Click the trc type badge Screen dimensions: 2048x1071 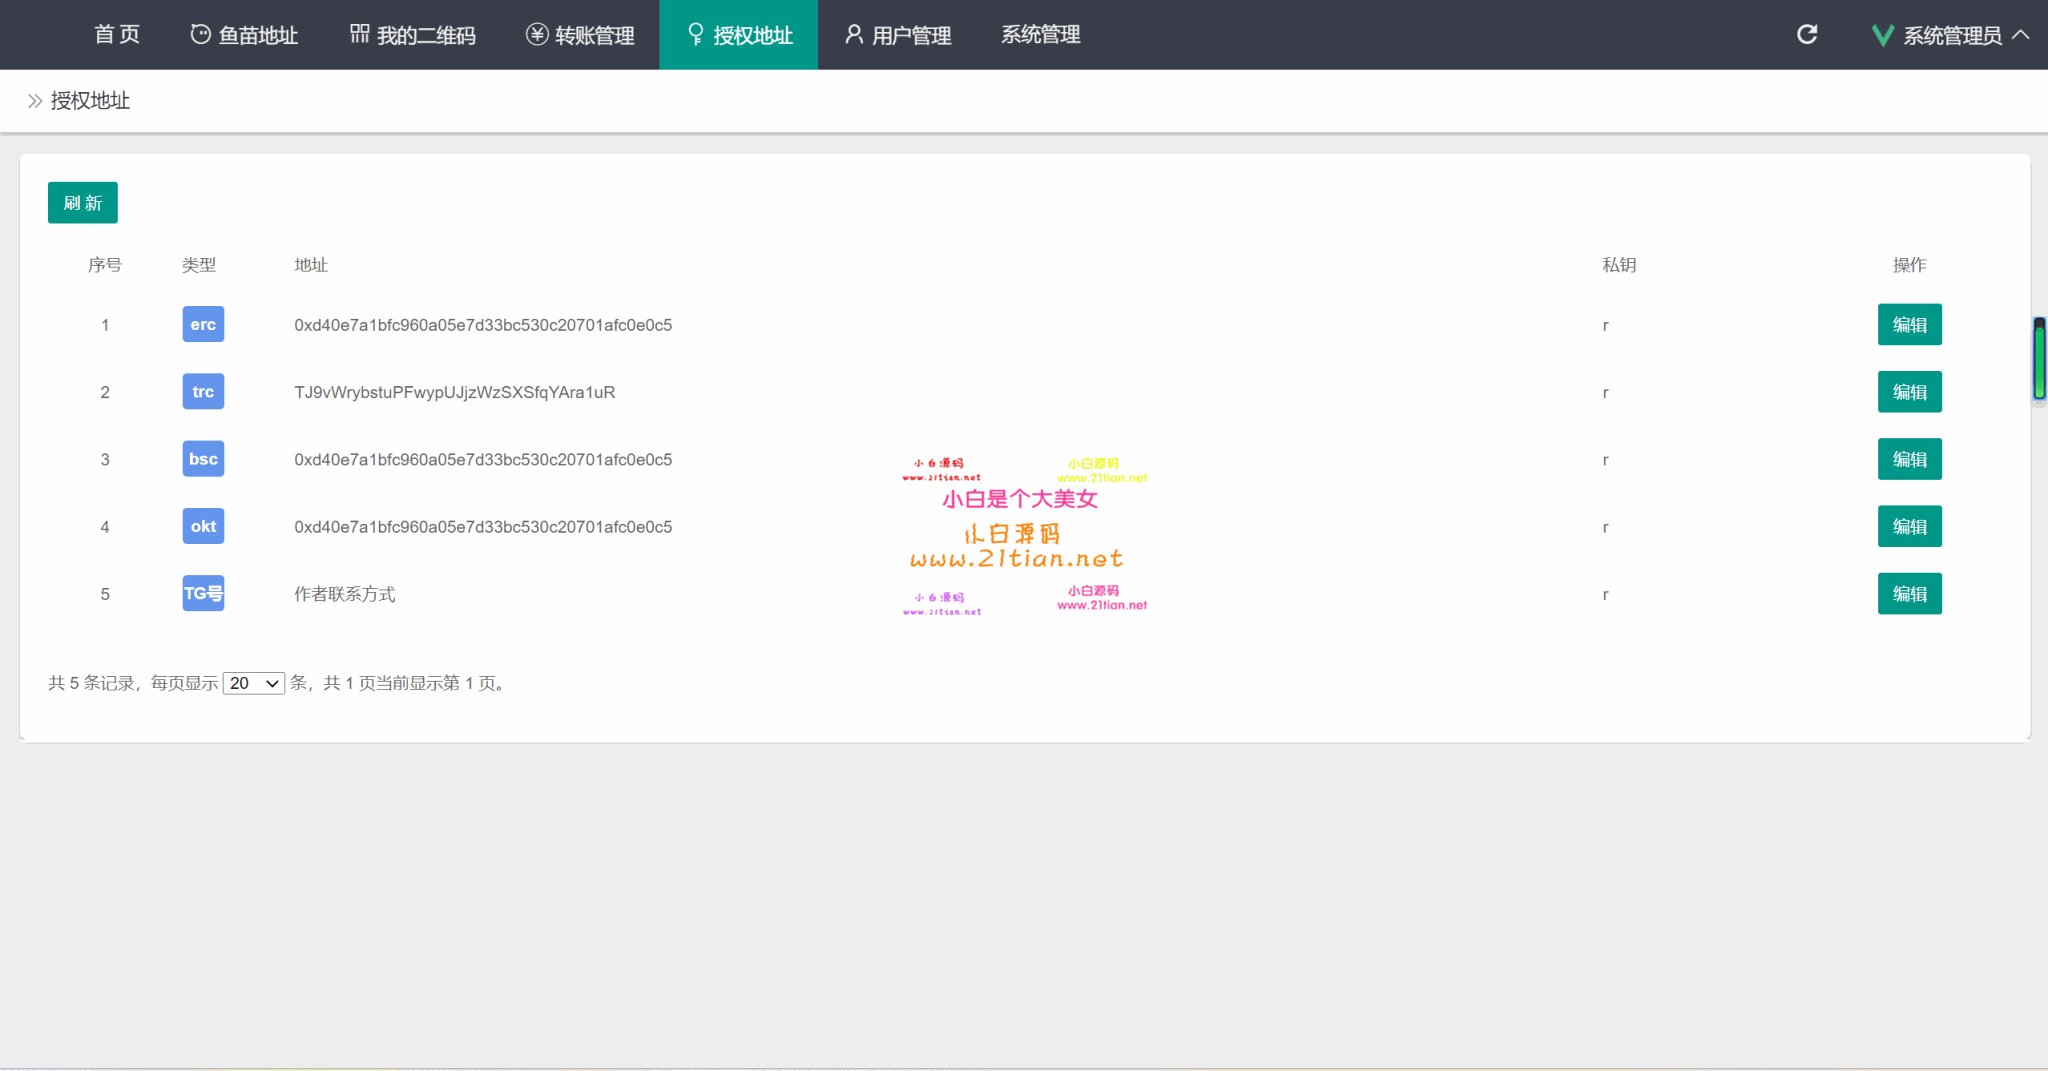(x=203, y=392)
